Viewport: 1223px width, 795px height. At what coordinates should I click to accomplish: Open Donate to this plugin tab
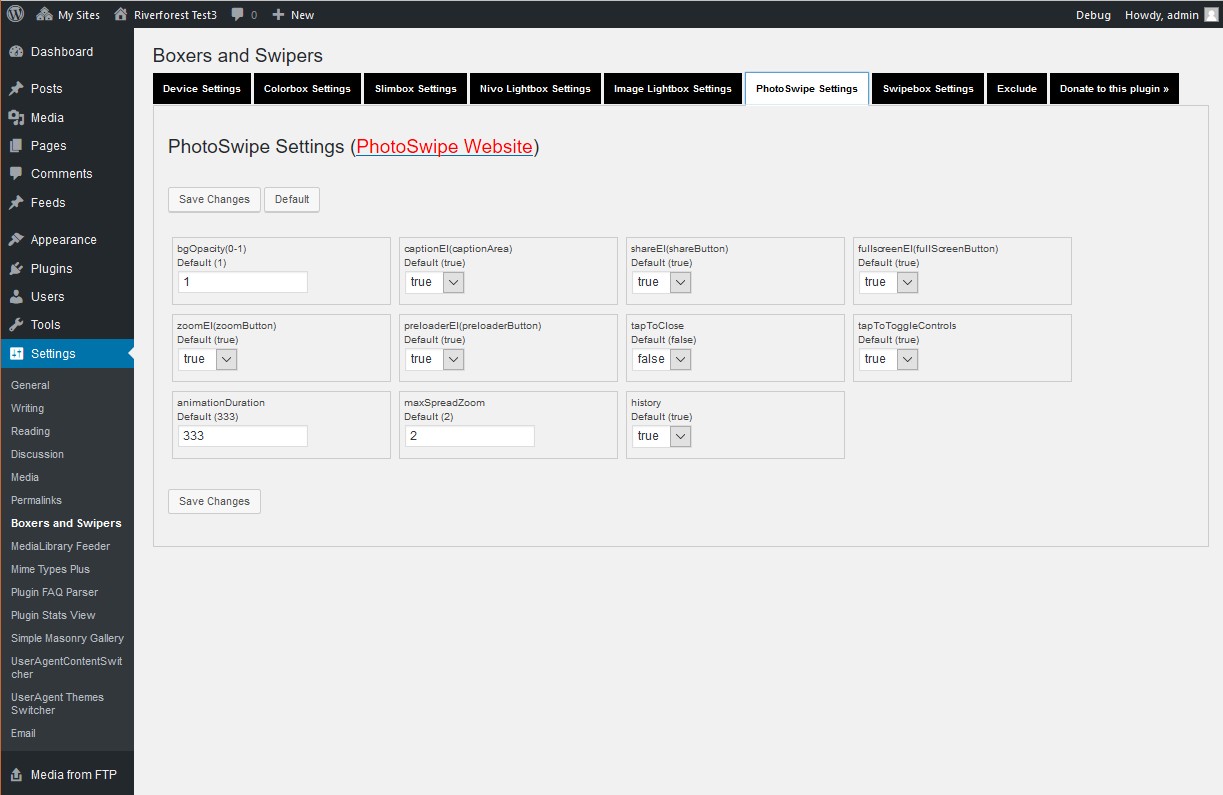[x=1114, y=88]
